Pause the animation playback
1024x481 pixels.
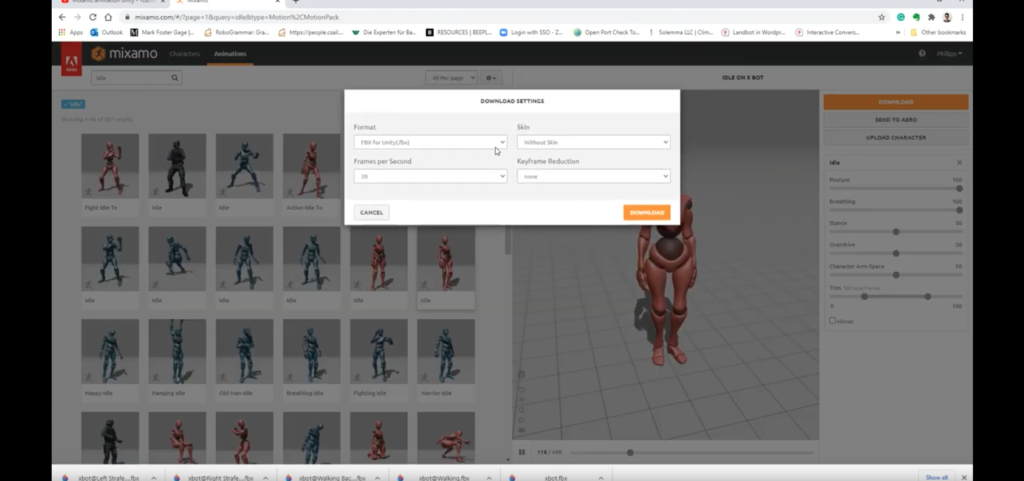[522, 452]
